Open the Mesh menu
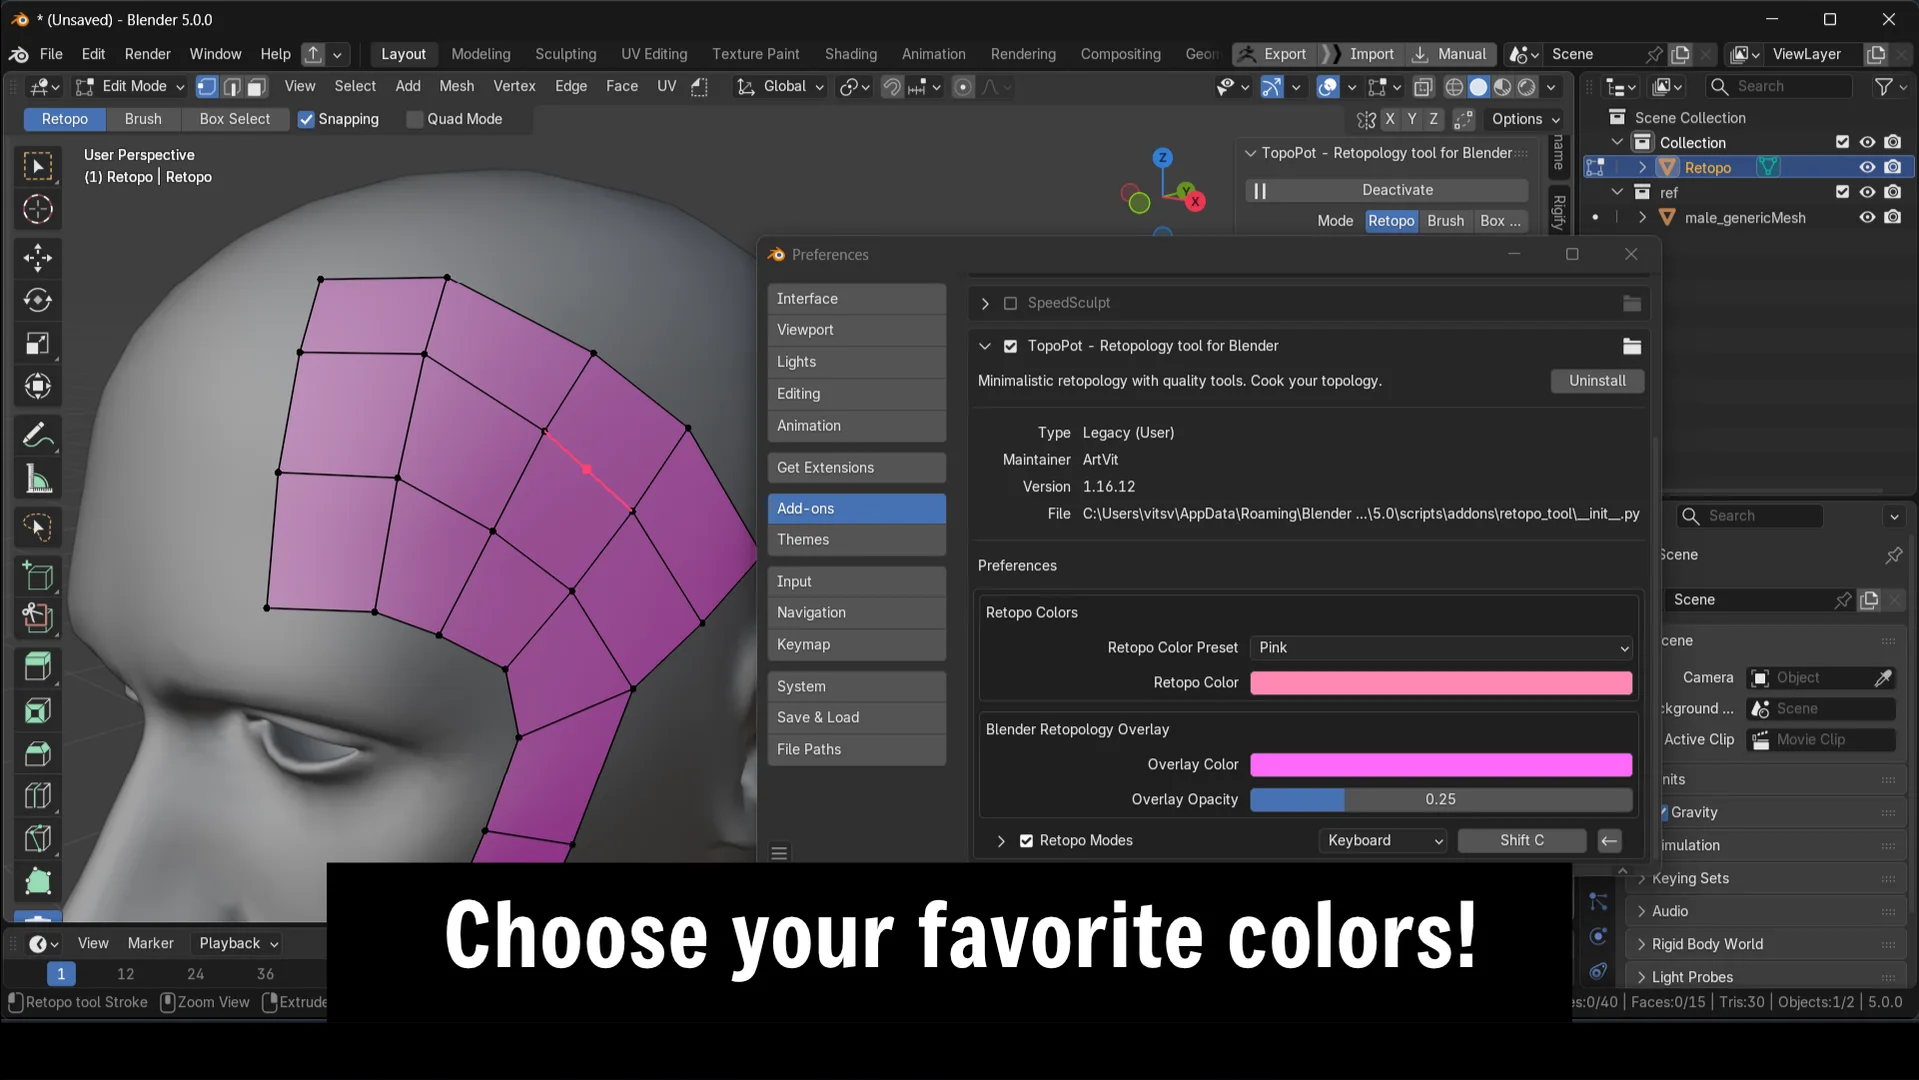 457,87
